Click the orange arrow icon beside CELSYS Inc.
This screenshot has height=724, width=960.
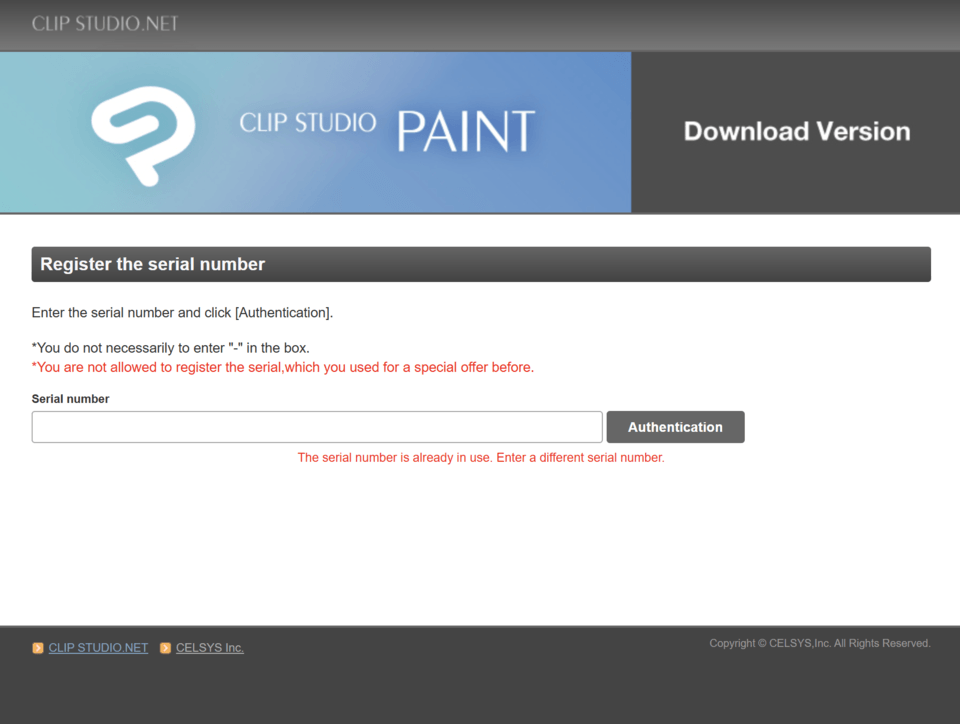pyautogui.click(x=165, y=648)
